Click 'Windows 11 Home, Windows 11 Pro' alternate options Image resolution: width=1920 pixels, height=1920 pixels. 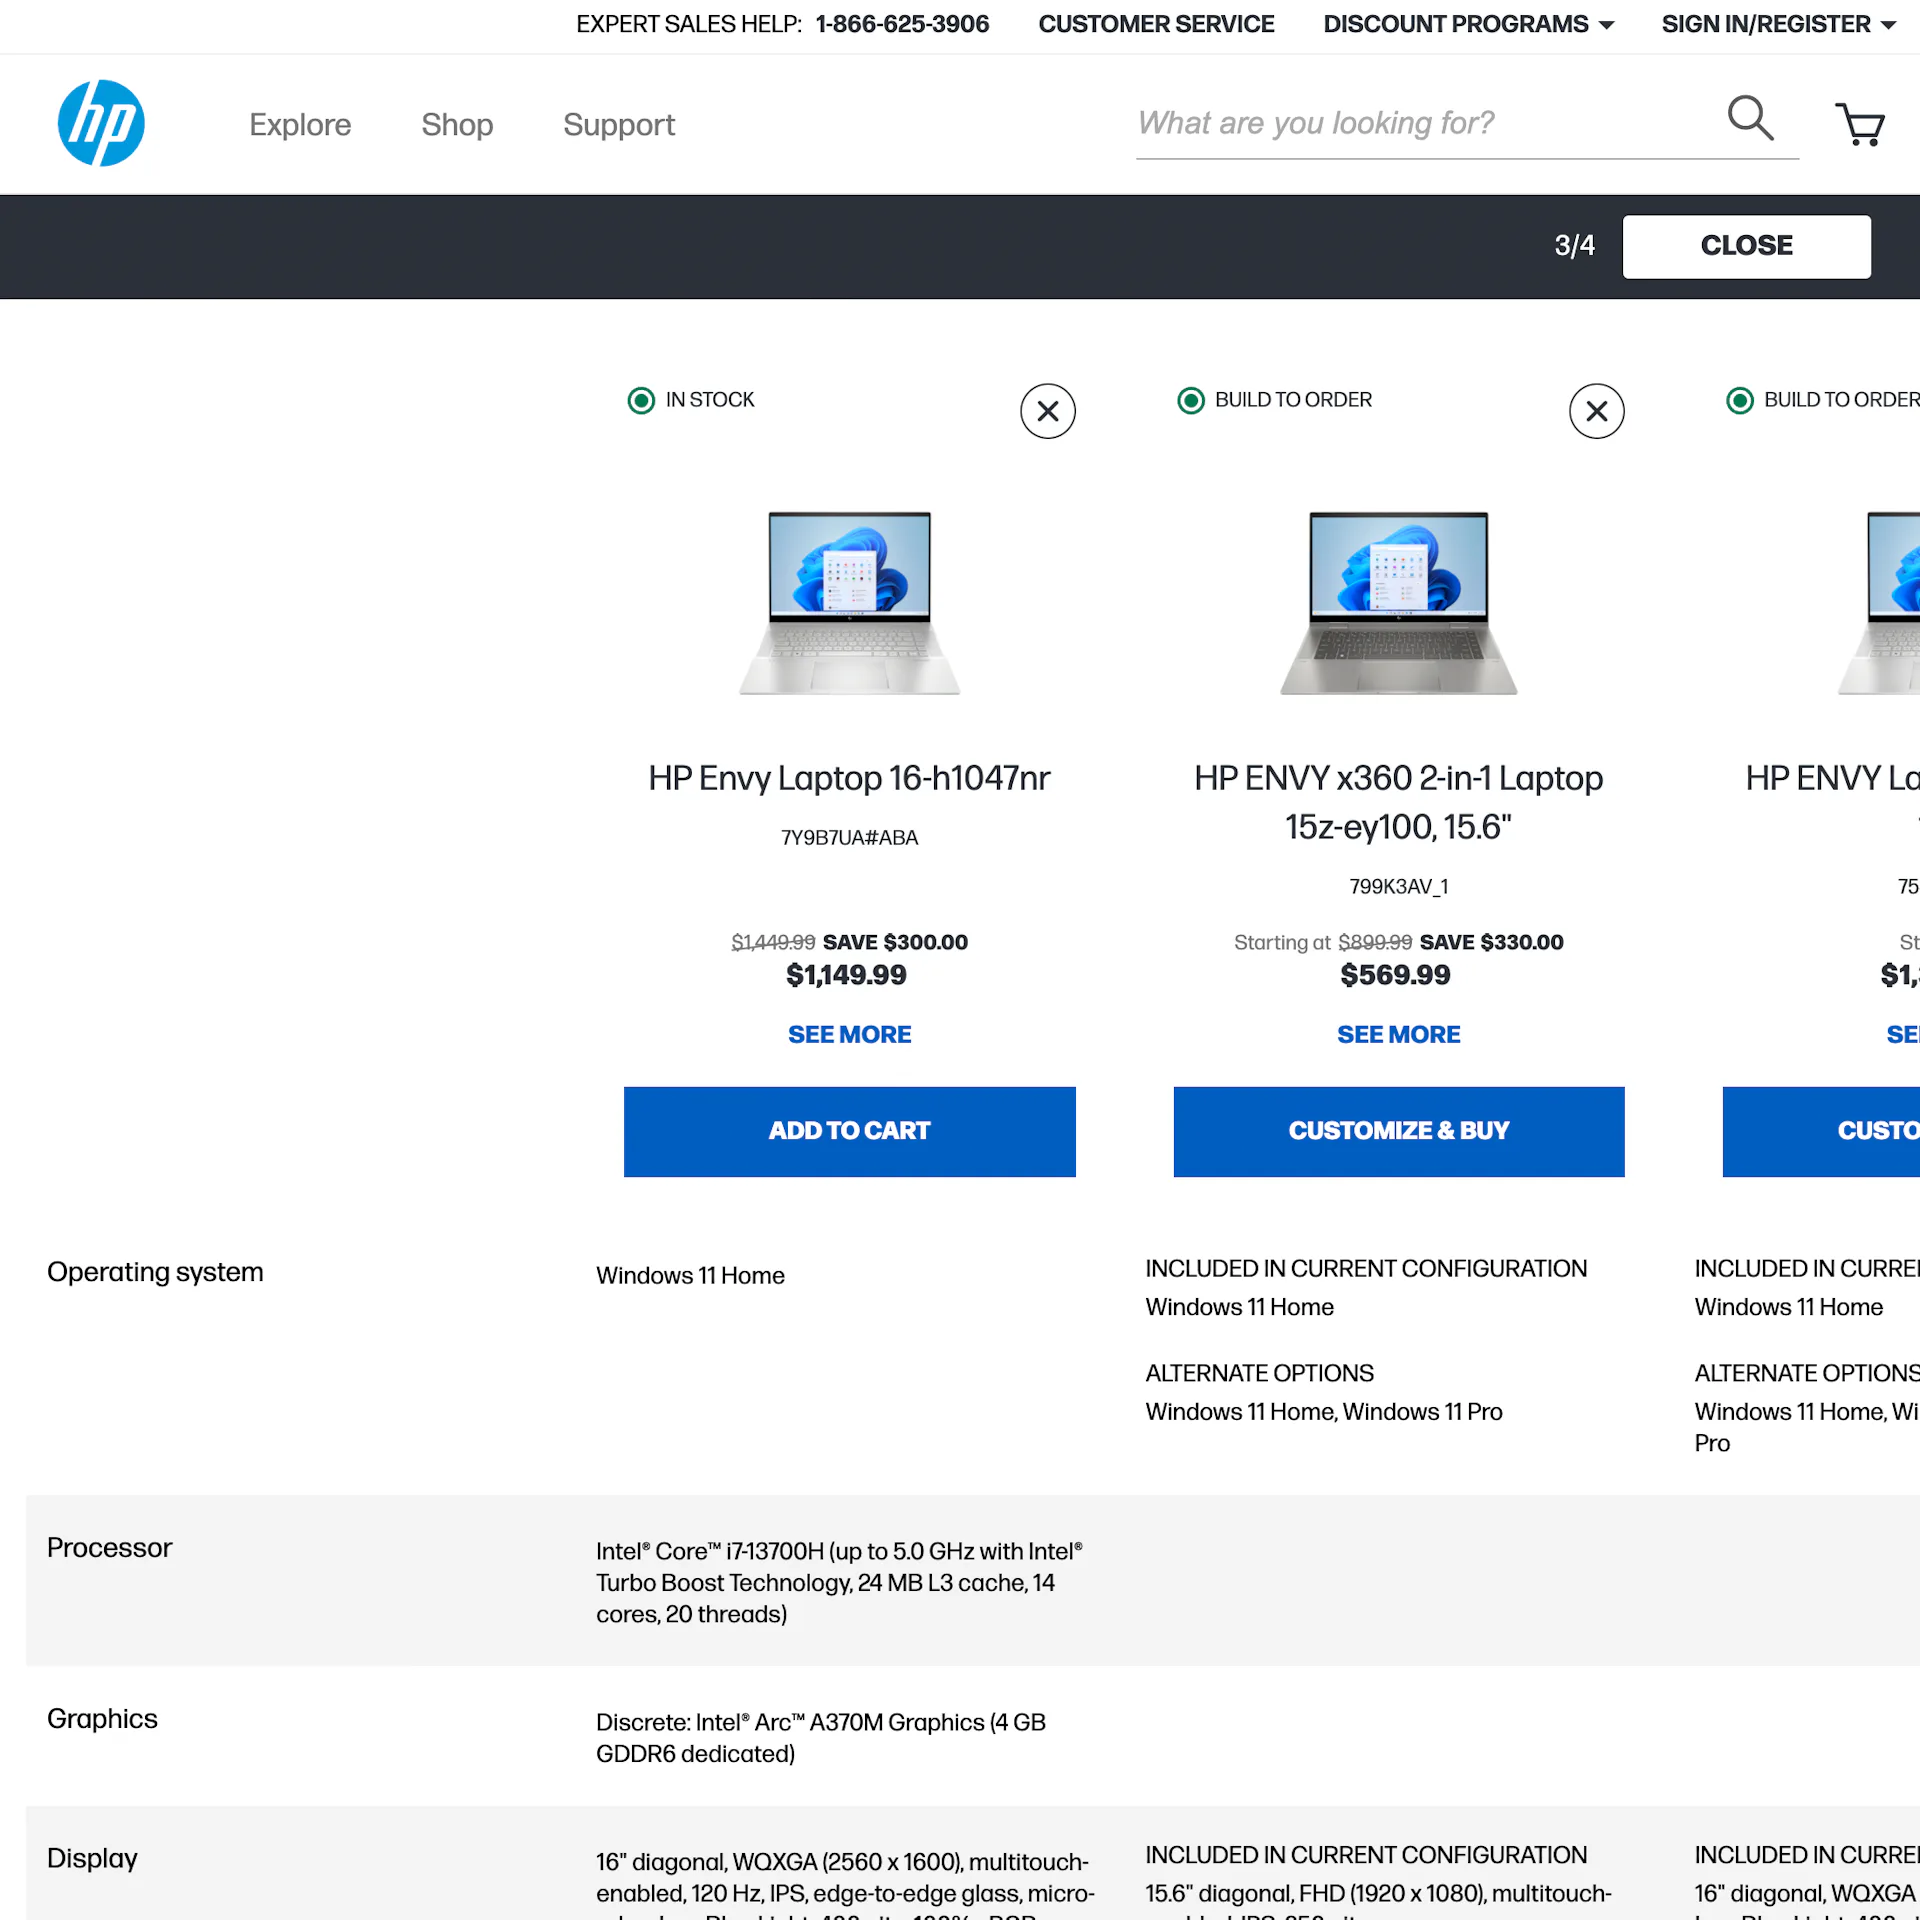pos(1324,1412)
